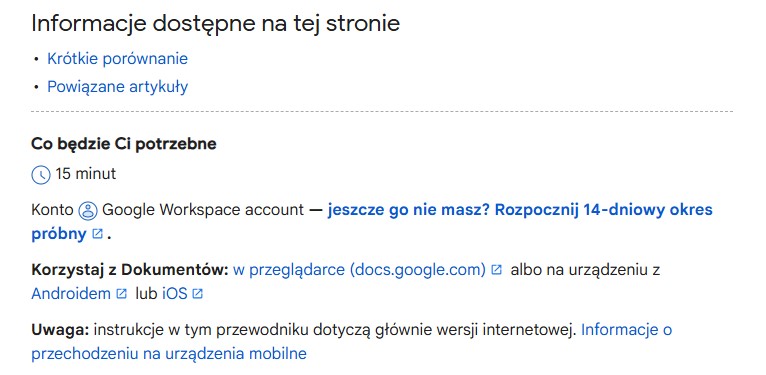Click the 15 minut text
766x375 pixels.
coord(86,174)
